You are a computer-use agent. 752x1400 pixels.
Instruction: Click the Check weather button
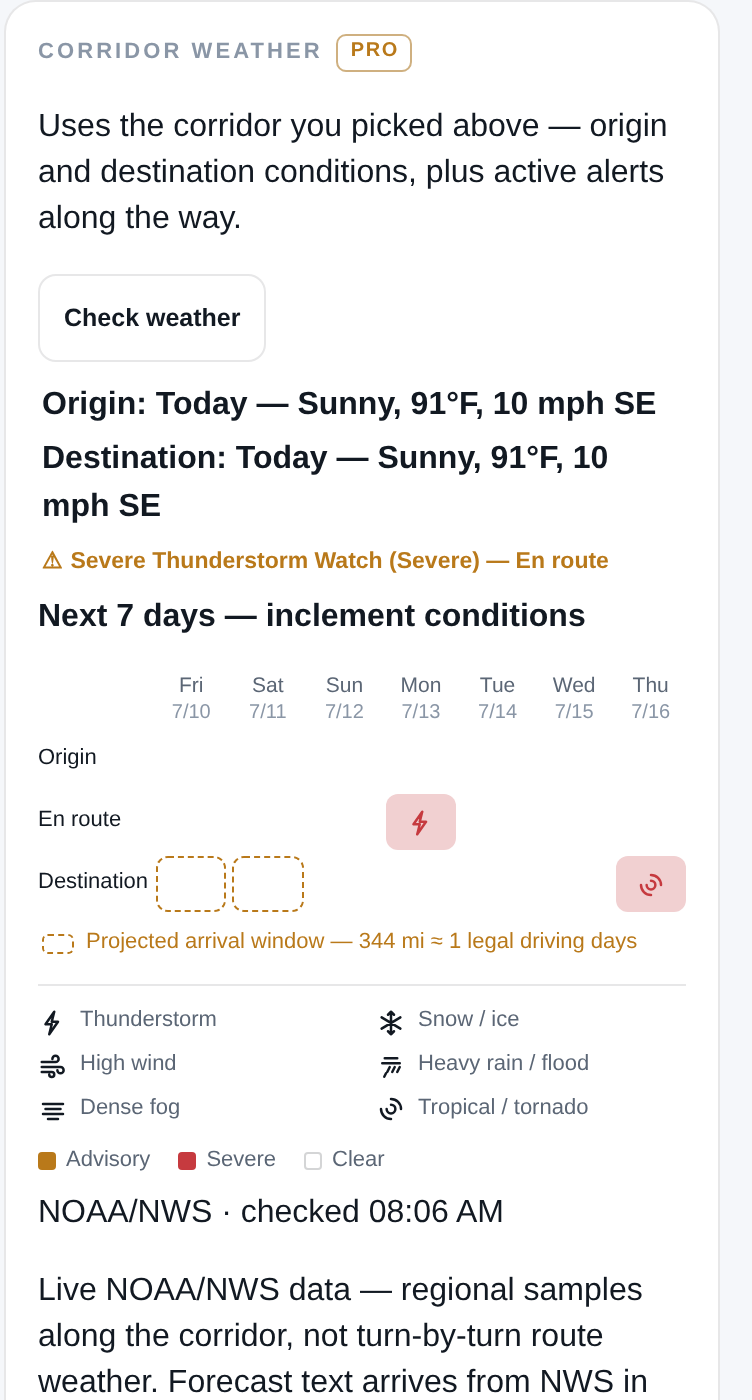click(x=152, y=318)
